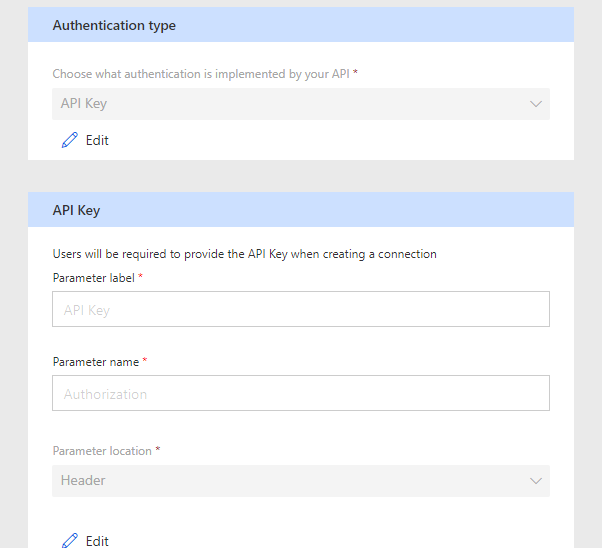This screenshot has width=602, height=548.
Task: Open the authentication dropdown showing API Key
Action: click(290, 104)
